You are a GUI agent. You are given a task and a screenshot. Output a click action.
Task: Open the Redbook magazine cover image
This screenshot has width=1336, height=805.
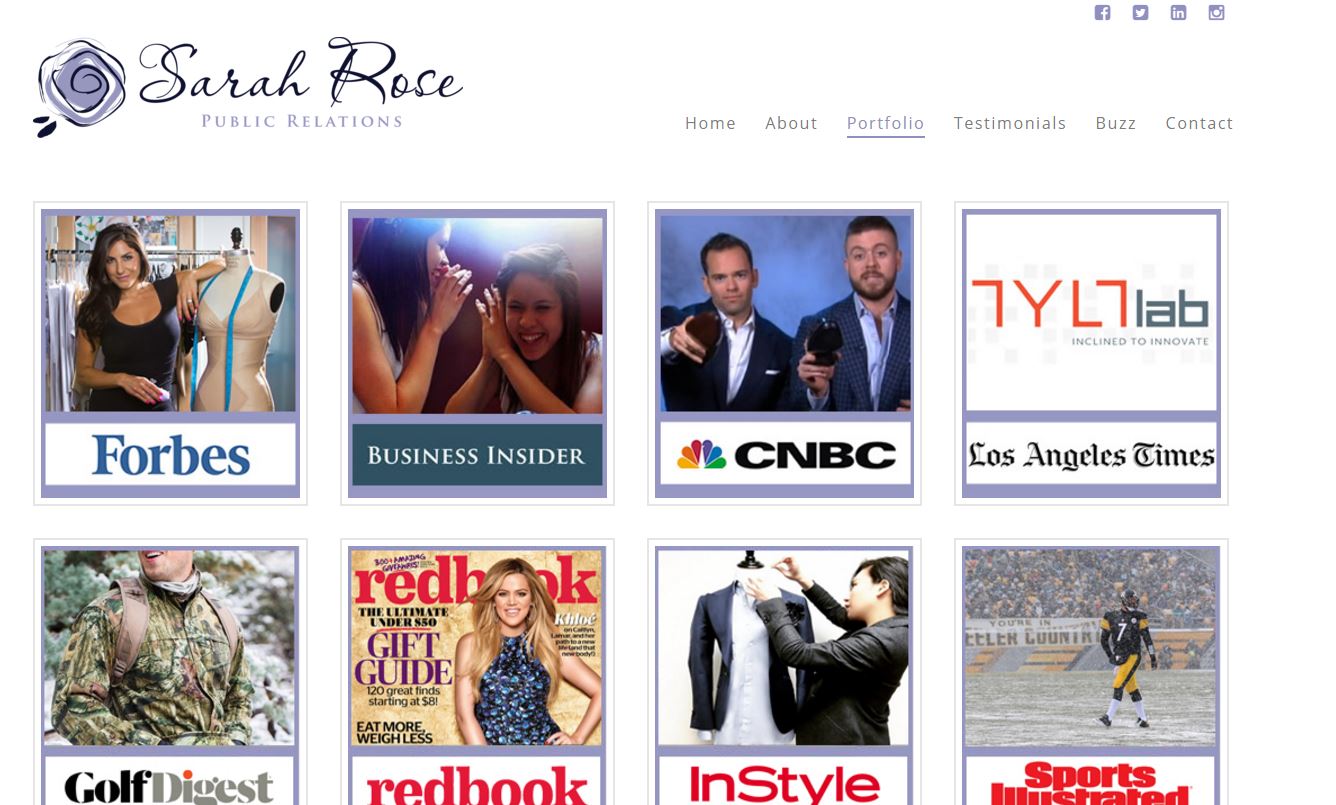pyautogui.click(x=478, y=647)
